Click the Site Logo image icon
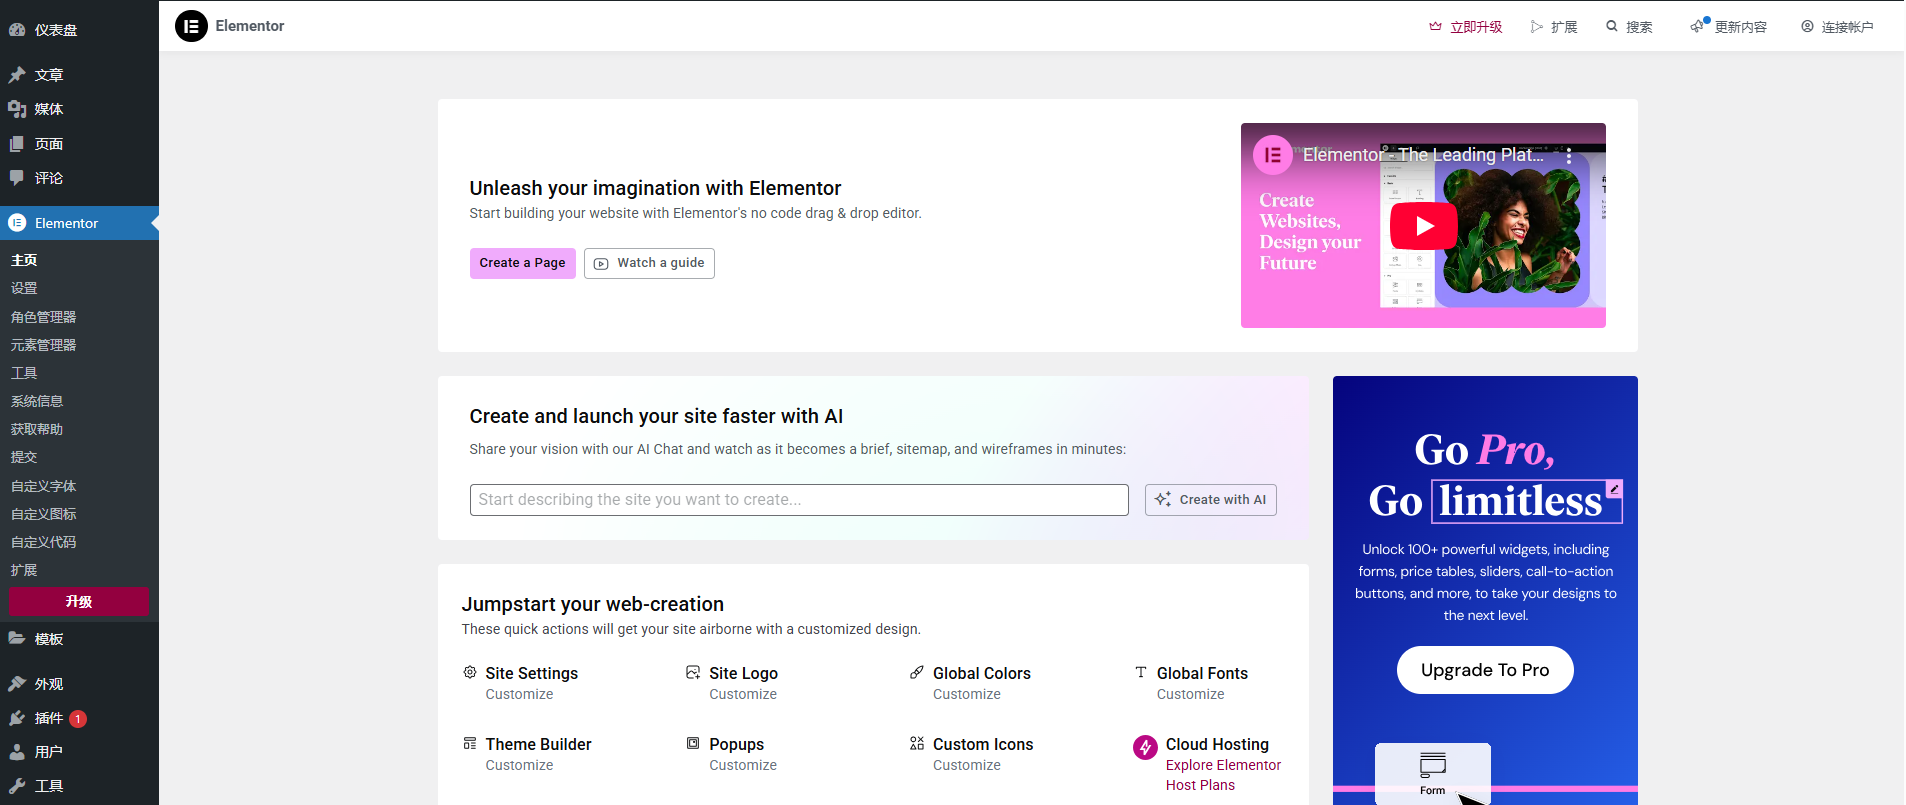 pos(693,672)
